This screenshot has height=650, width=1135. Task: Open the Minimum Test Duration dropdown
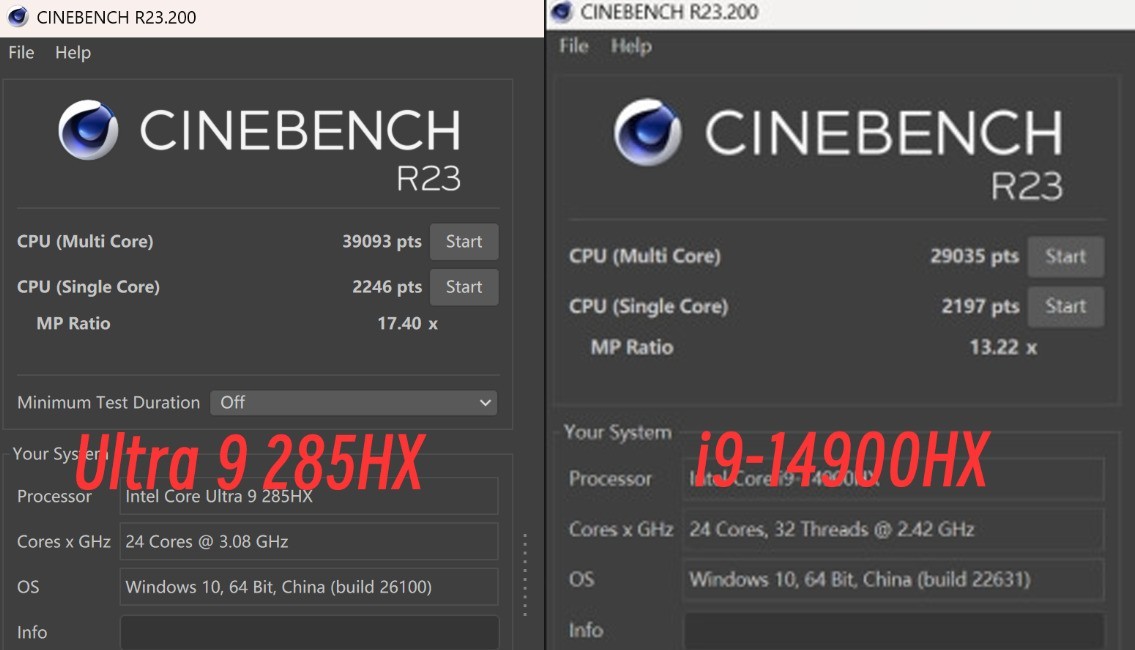click(x=352, y=402)
